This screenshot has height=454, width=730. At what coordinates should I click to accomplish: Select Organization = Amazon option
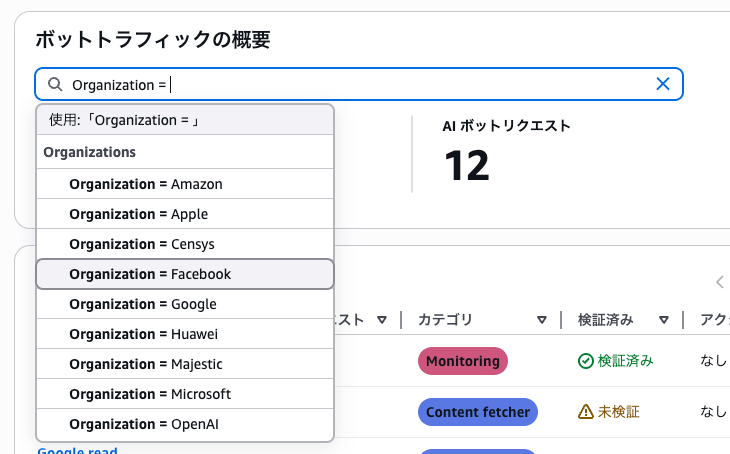pos(185,184)
